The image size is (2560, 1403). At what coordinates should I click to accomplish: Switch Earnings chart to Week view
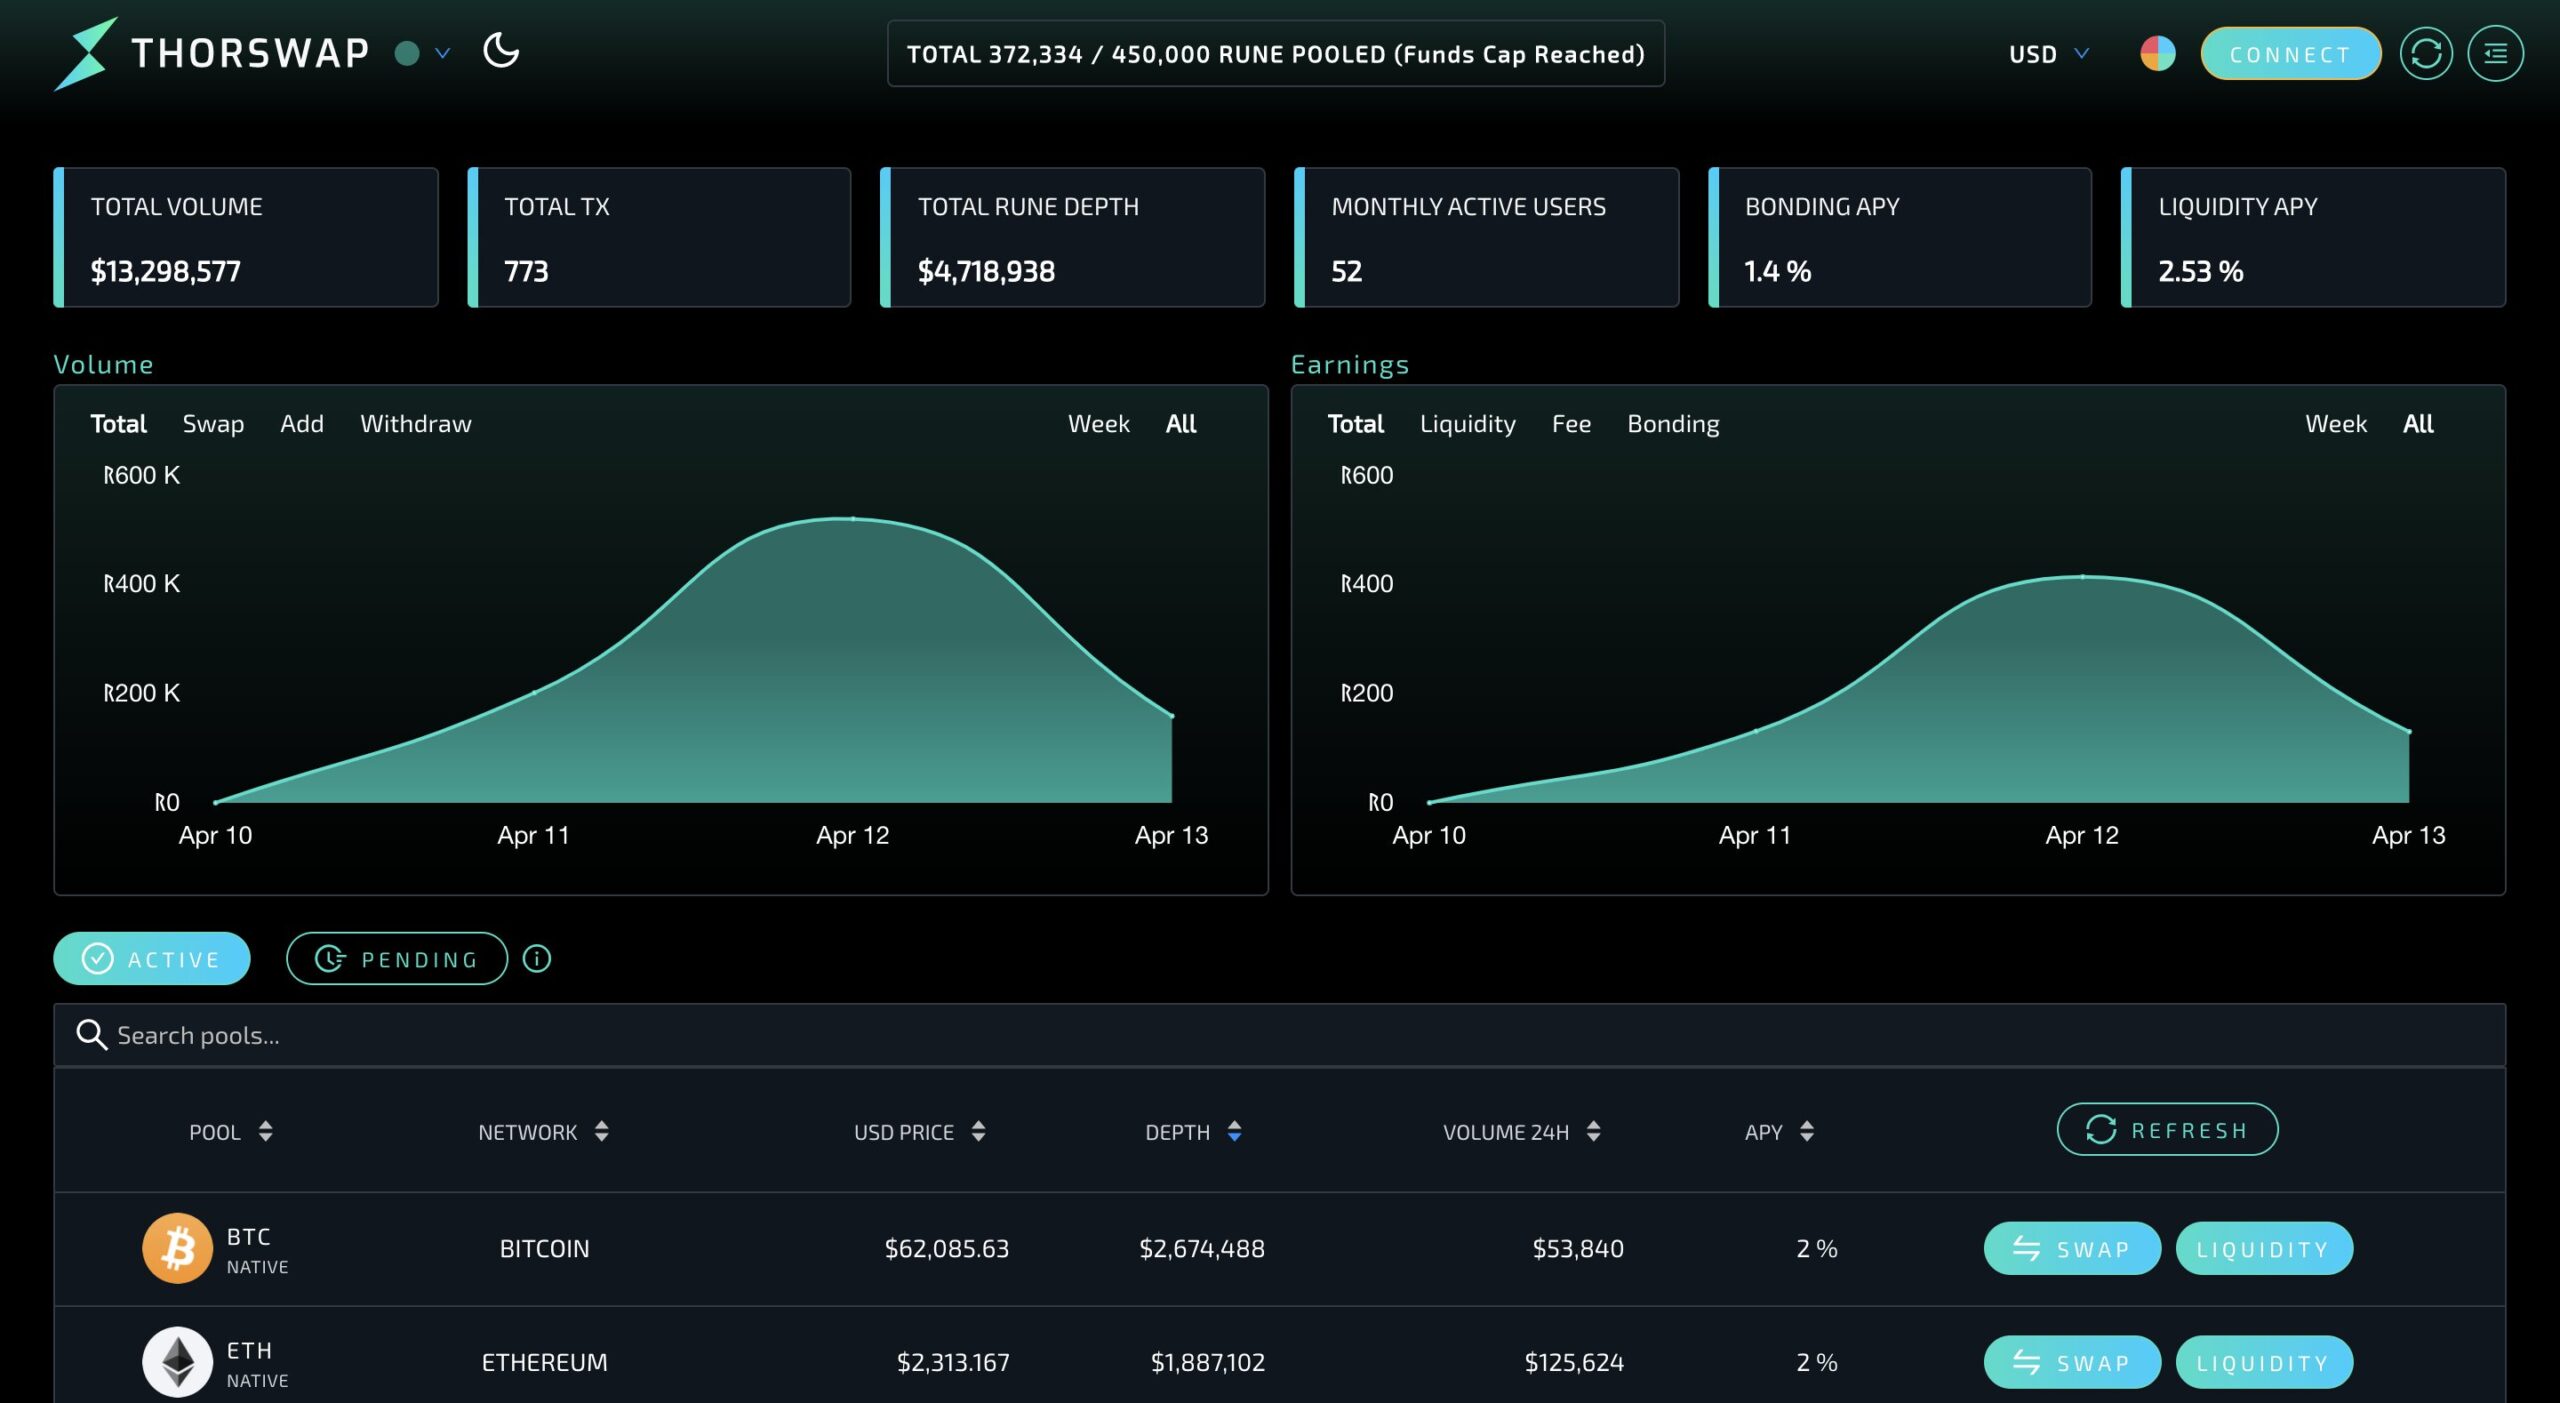2336,424
